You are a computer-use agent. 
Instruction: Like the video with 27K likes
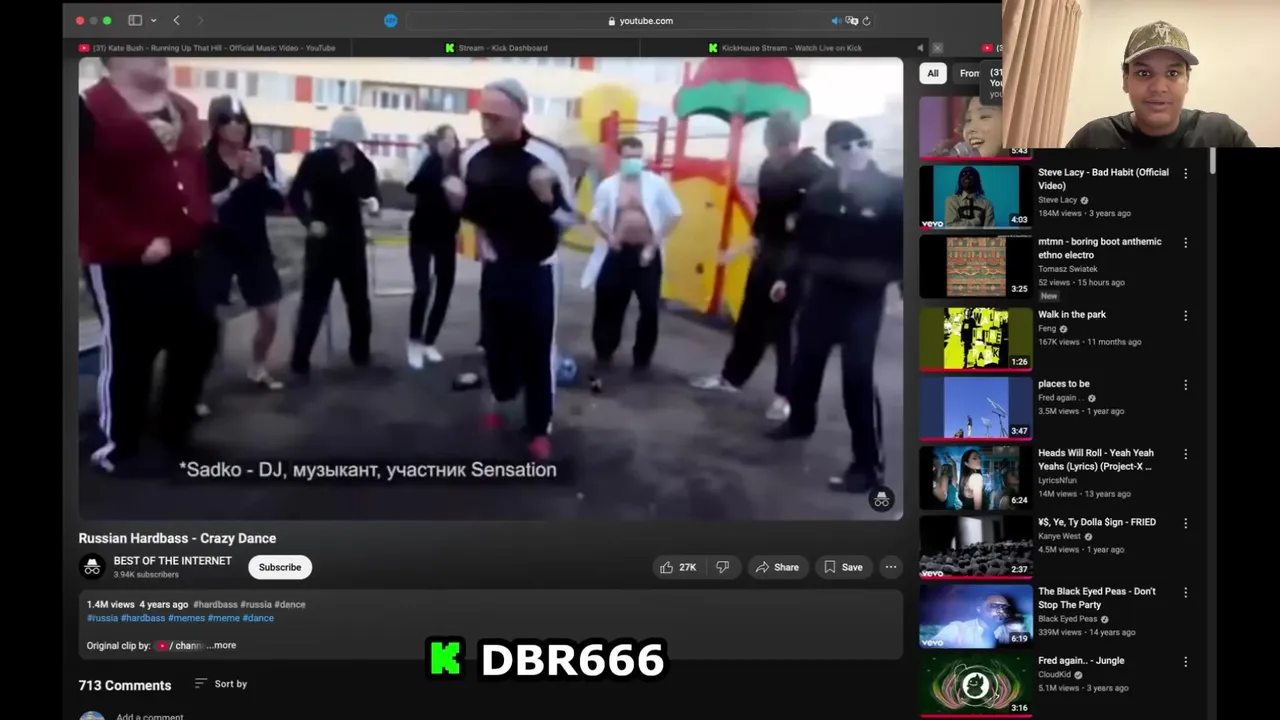pyautogui.click(x=677, y=567)
